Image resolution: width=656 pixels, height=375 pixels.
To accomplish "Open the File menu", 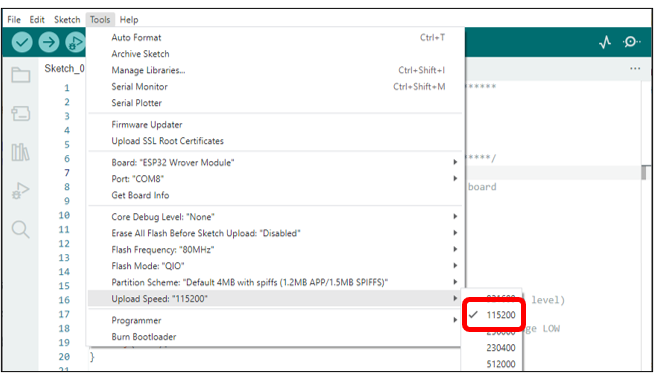I will pyautogui.click(x=14, y=20).
